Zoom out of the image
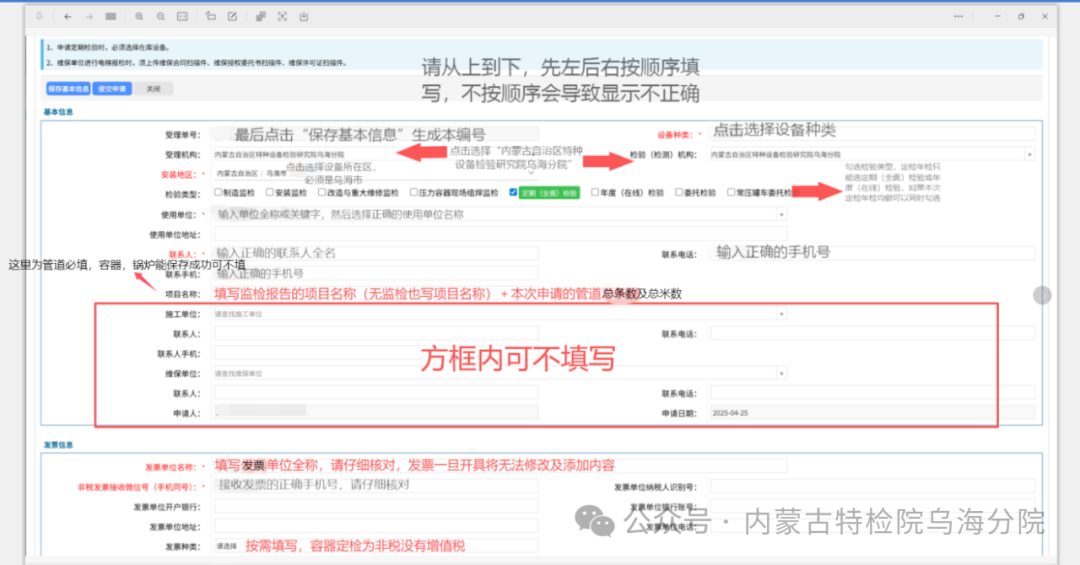The width and height of the screenshot is (1080, 565). click(x=160, y=17)
